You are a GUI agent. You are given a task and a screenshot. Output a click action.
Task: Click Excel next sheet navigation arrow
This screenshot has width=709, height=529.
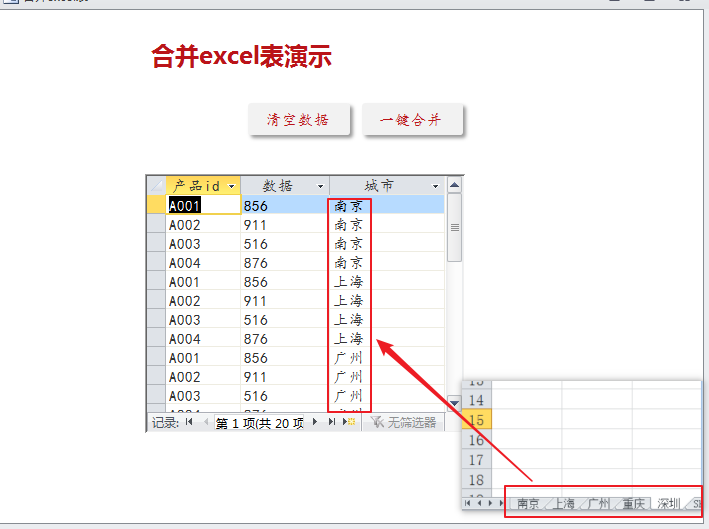click(490, 503)
